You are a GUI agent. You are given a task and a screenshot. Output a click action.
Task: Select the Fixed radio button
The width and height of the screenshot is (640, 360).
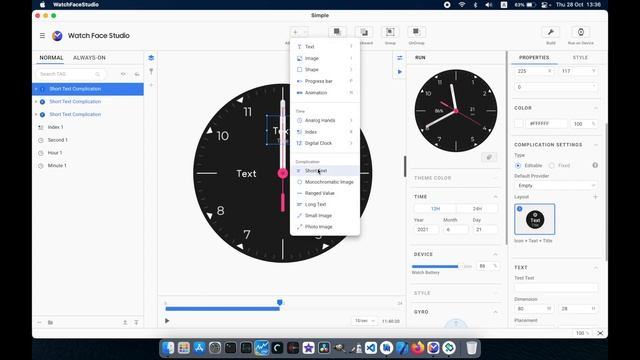551,166
